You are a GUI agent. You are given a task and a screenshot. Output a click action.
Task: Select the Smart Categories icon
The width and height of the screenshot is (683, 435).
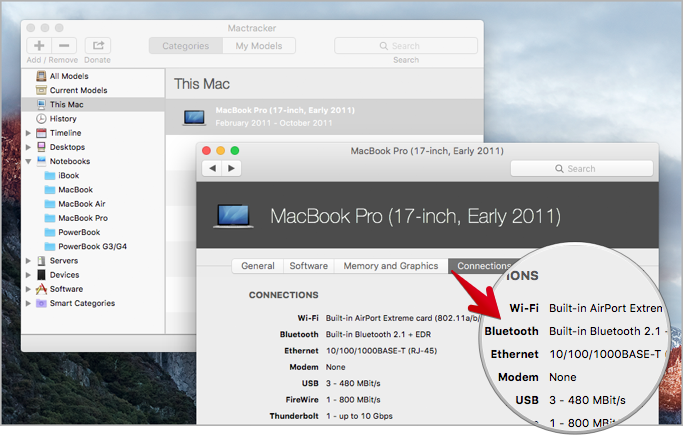(41, 303)
